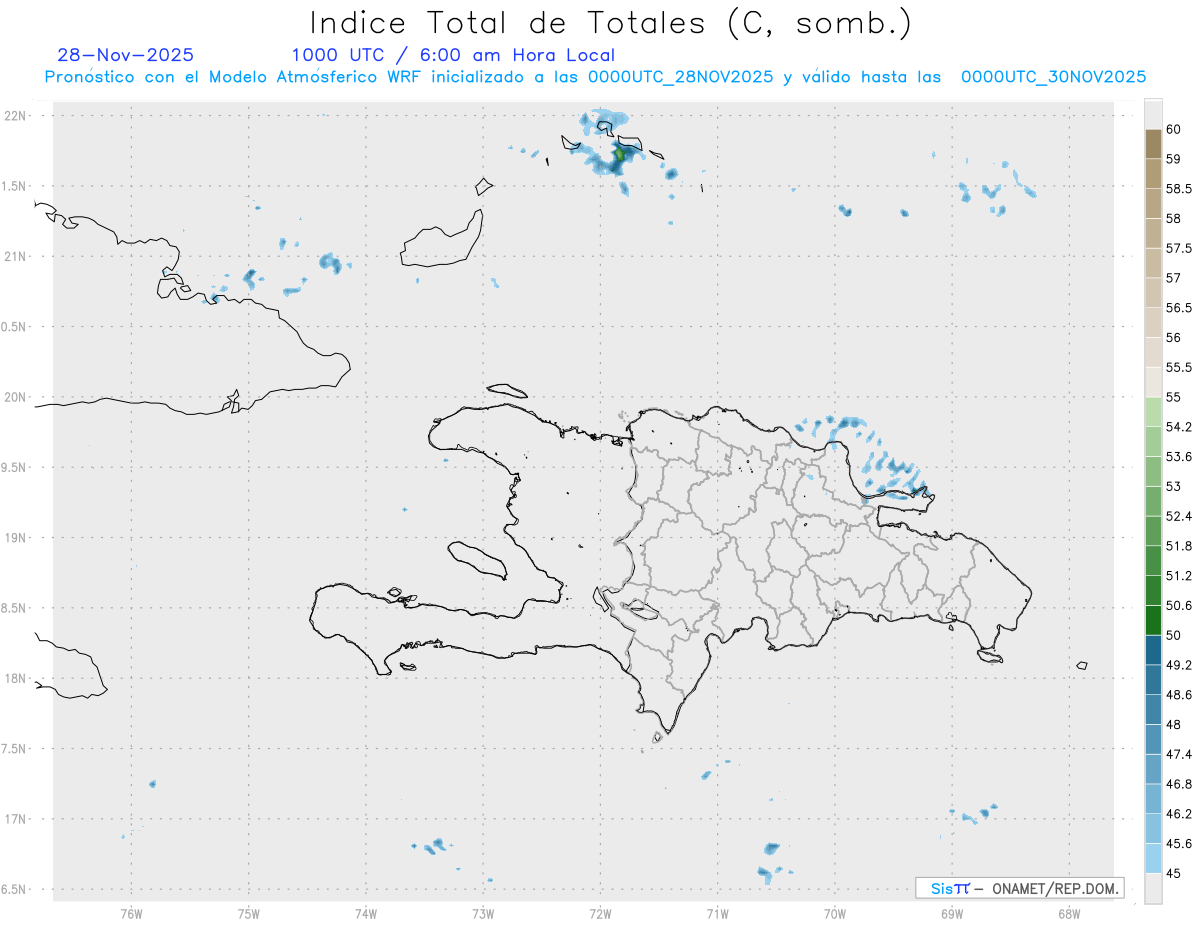1200x927 pixels.
Task: Click the "59" value on the color scale
Action: point(1174,158)
